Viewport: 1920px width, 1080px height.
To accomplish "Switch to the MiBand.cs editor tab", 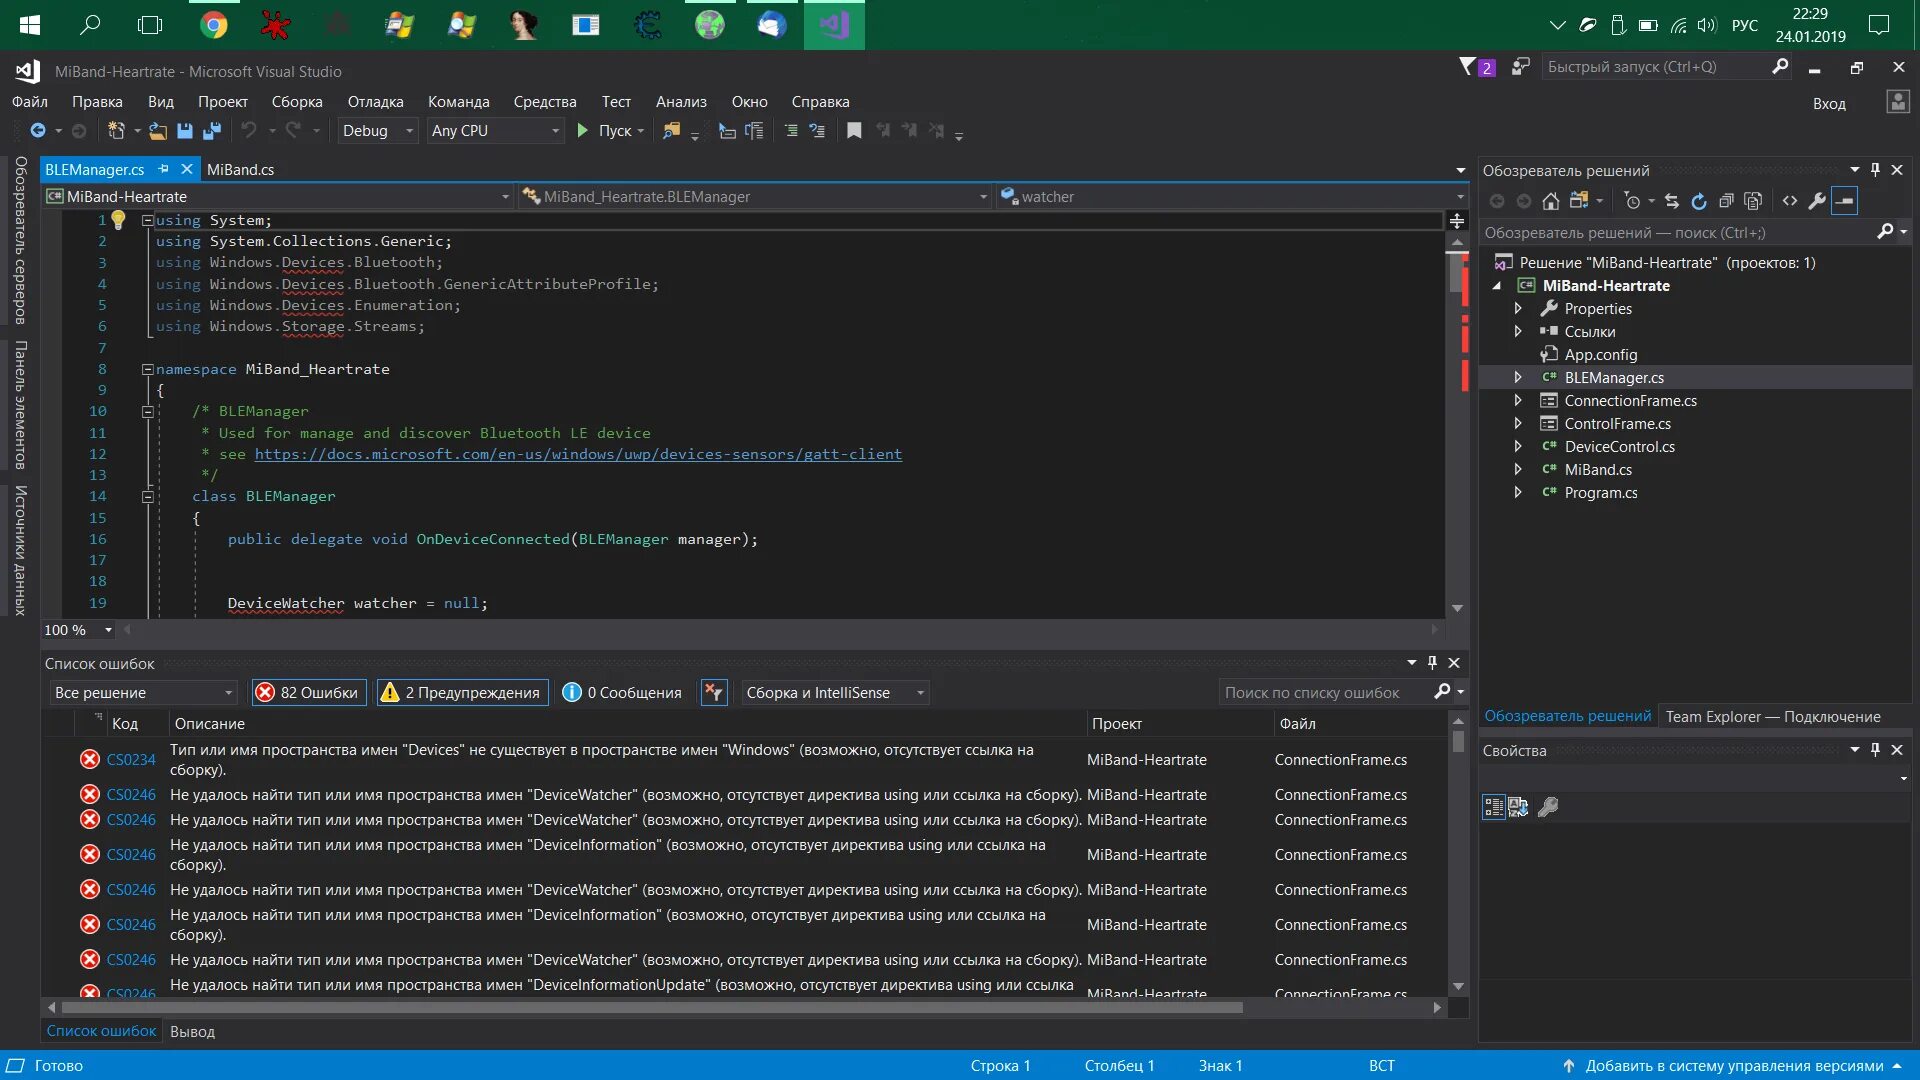I will click(240, 170).
